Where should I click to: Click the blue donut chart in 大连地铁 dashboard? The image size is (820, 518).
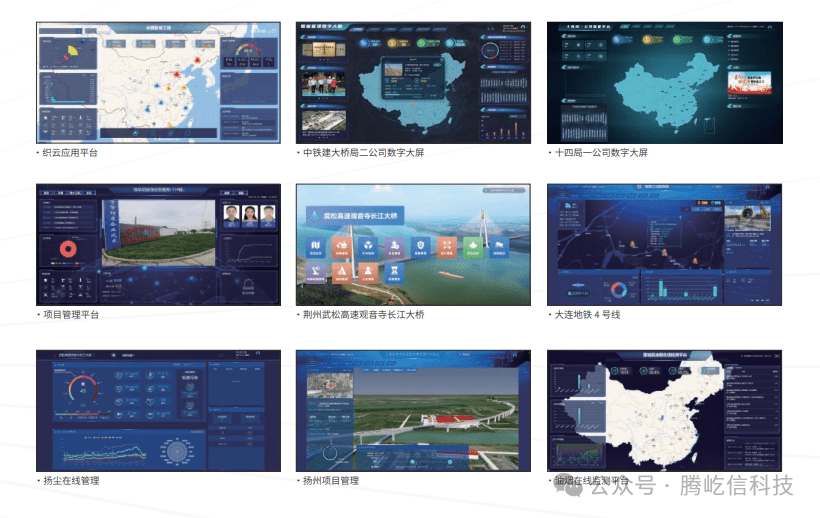(620, 290)
